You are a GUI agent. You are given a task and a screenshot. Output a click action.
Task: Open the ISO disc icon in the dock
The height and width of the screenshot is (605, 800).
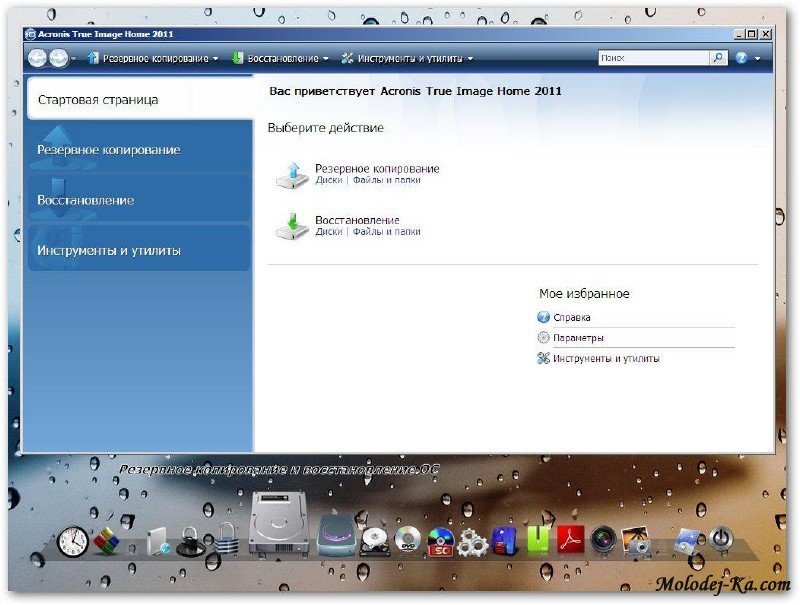[440, 542]
